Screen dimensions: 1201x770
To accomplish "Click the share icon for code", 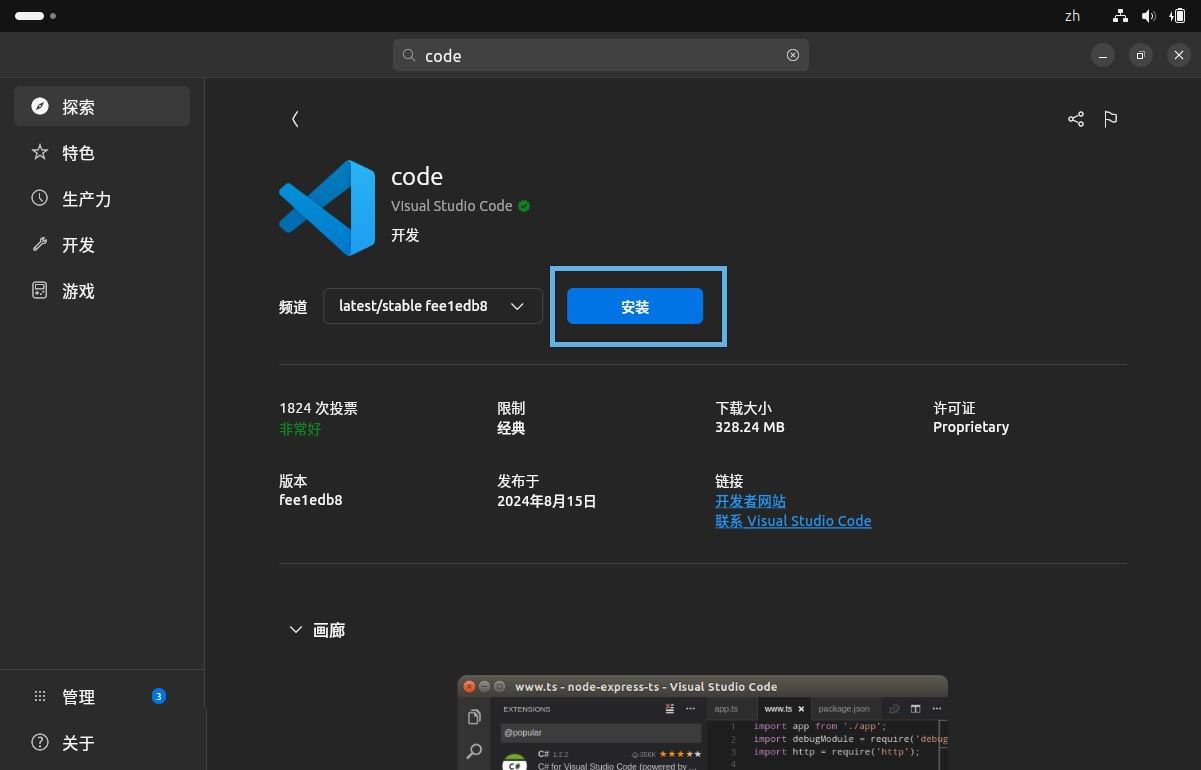I will pos(1076,119).
